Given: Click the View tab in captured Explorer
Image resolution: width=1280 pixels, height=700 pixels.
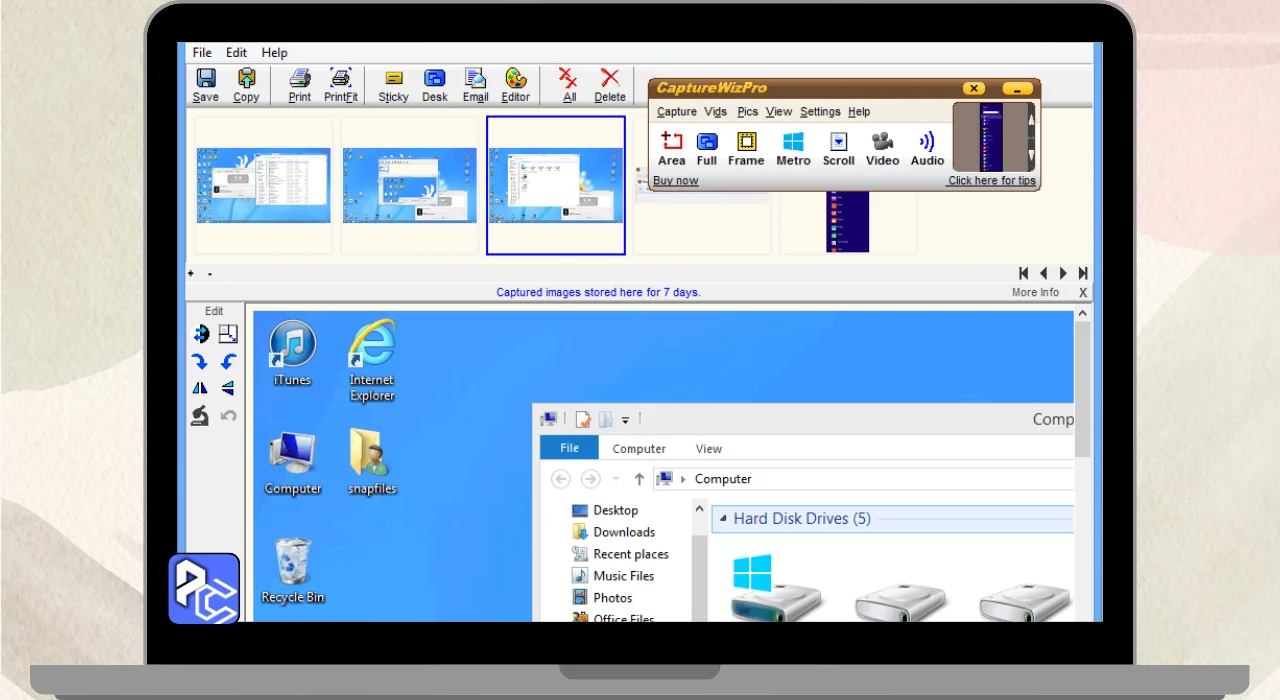Looking at the screenshot, I should point(709,449).
